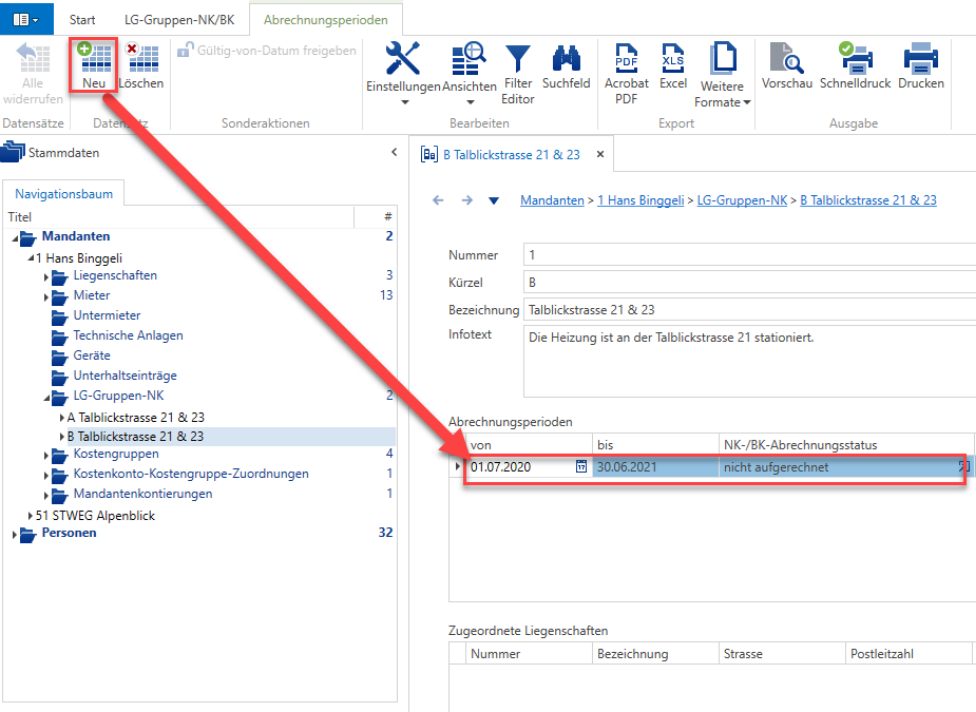The width and height of the screenshot is (976, 712).
Task: Click the Stammdaten folder stack icon
Action: point(13,152)
